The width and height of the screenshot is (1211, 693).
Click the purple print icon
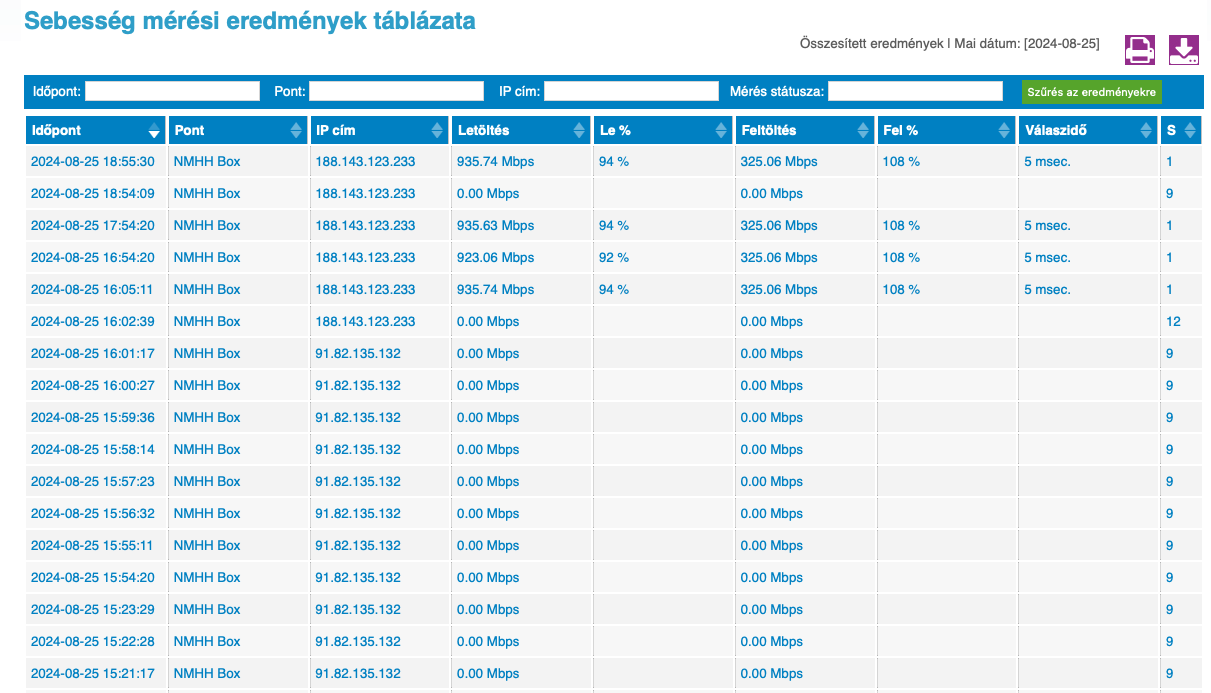pyautogui.click(x=1140, y=50)
